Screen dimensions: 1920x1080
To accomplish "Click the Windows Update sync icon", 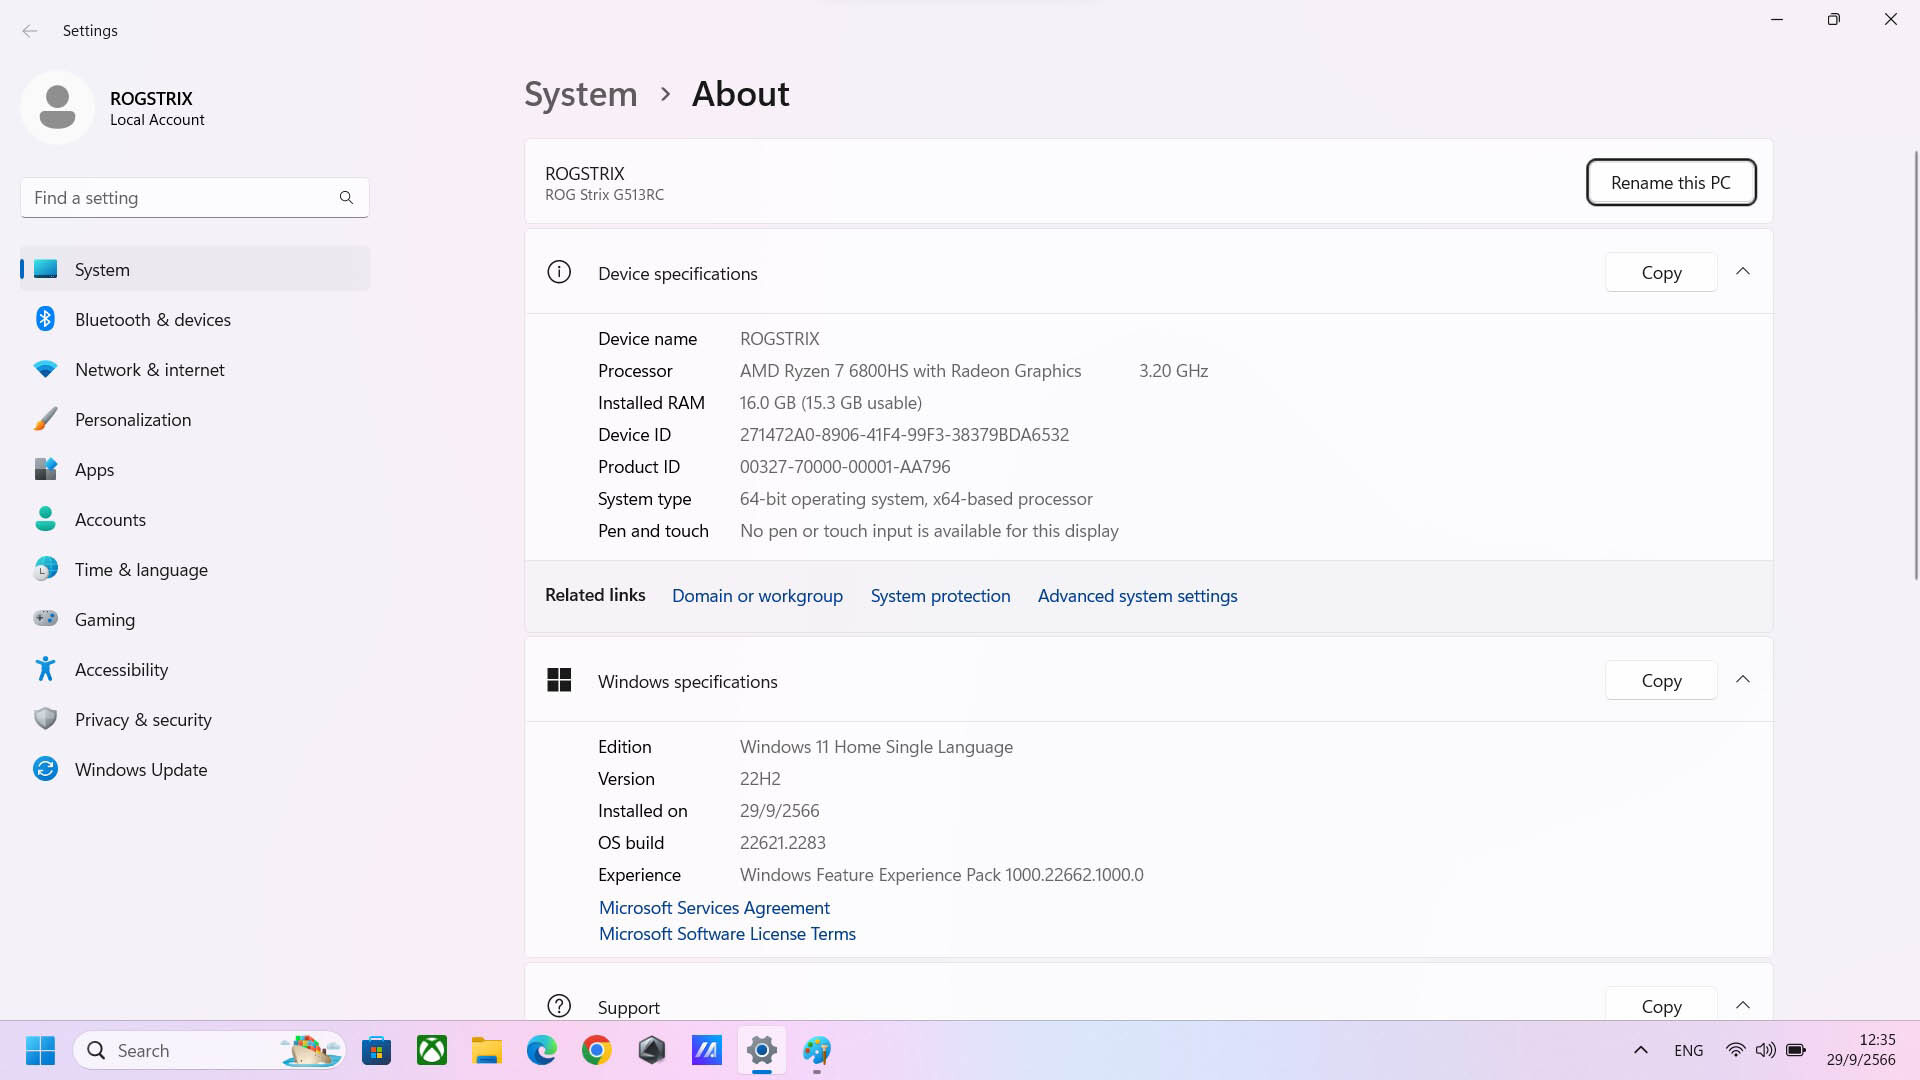I will 45,769.
